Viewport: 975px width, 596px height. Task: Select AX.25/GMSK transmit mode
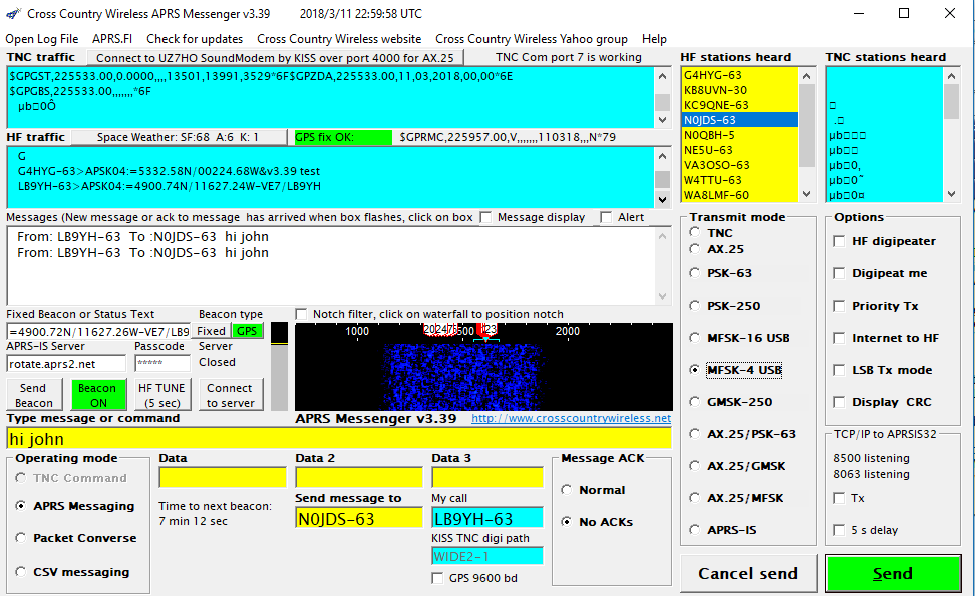(x=695, y=466)
